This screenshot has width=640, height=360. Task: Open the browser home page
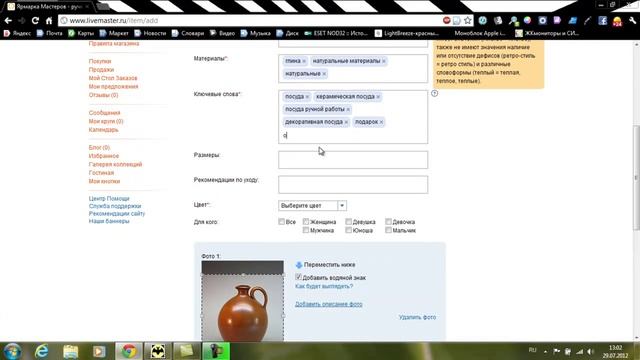pyautogui.click(x=49, y=20)
